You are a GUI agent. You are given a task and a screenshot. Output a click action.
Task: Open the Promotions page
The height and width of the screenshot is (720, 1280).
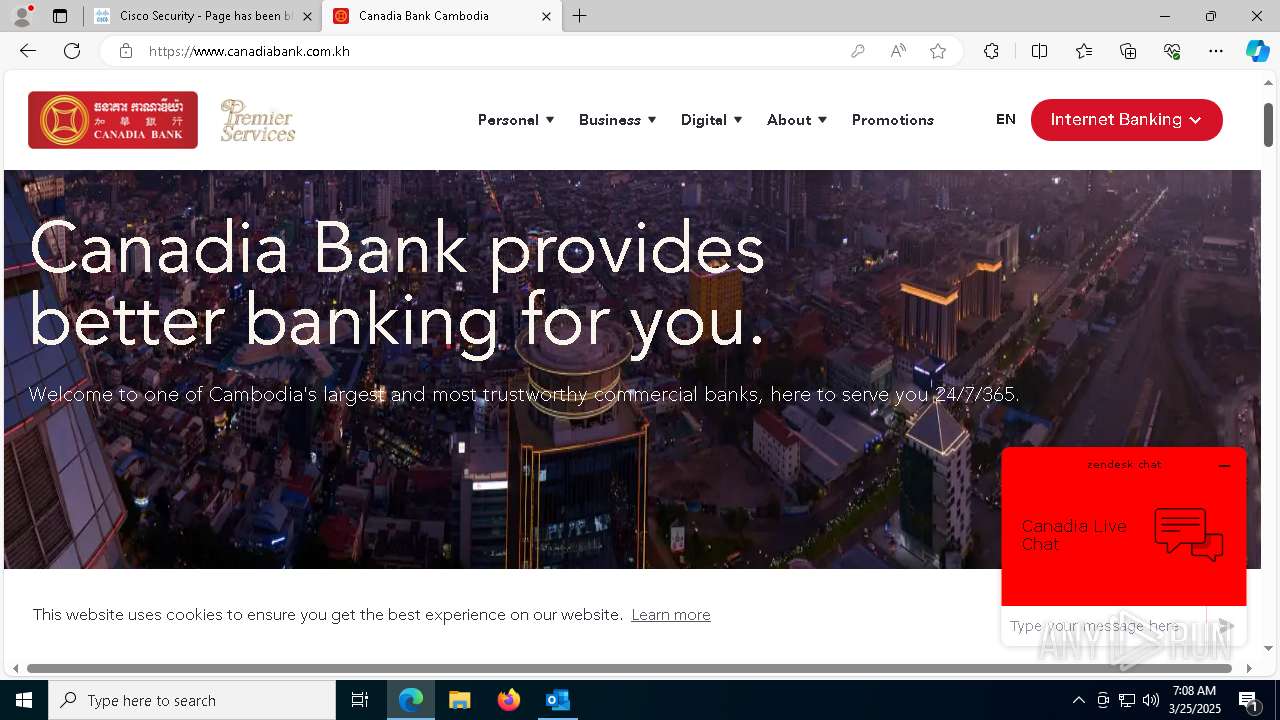pos(893,120)
